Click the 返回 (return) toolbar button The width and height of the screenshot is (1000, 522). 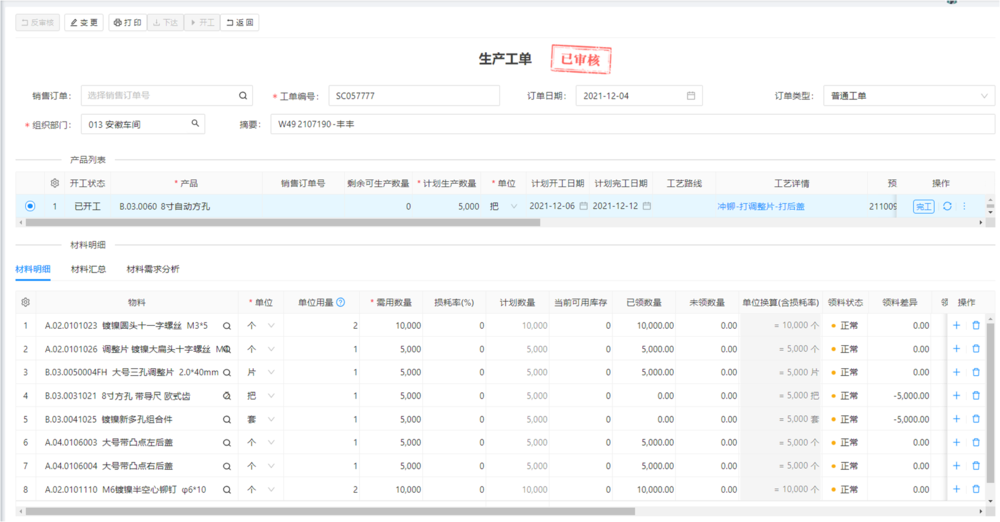tap(240, 22)
